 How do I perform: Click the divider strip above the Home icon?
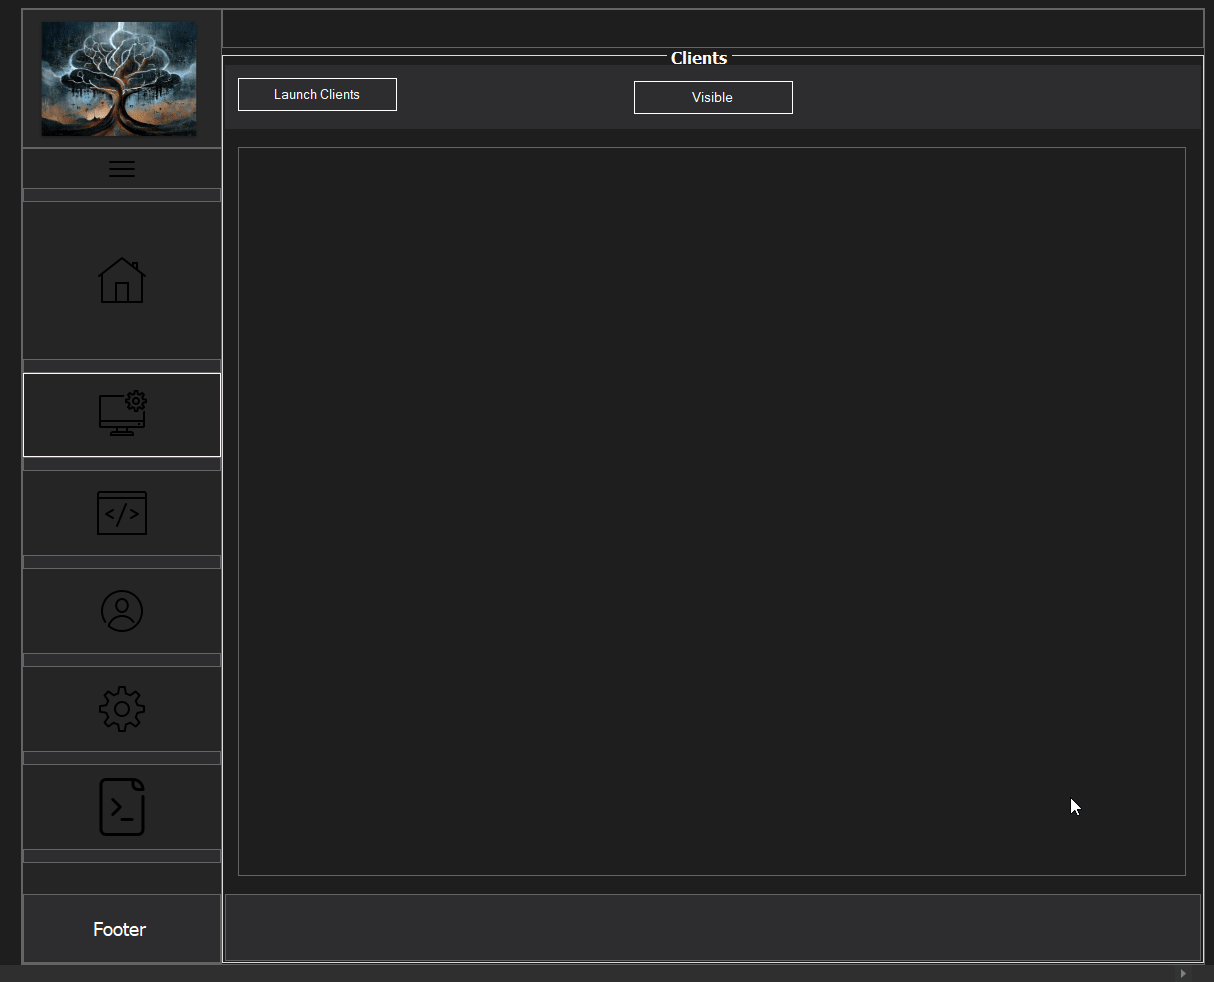click(x=121, y=195)
